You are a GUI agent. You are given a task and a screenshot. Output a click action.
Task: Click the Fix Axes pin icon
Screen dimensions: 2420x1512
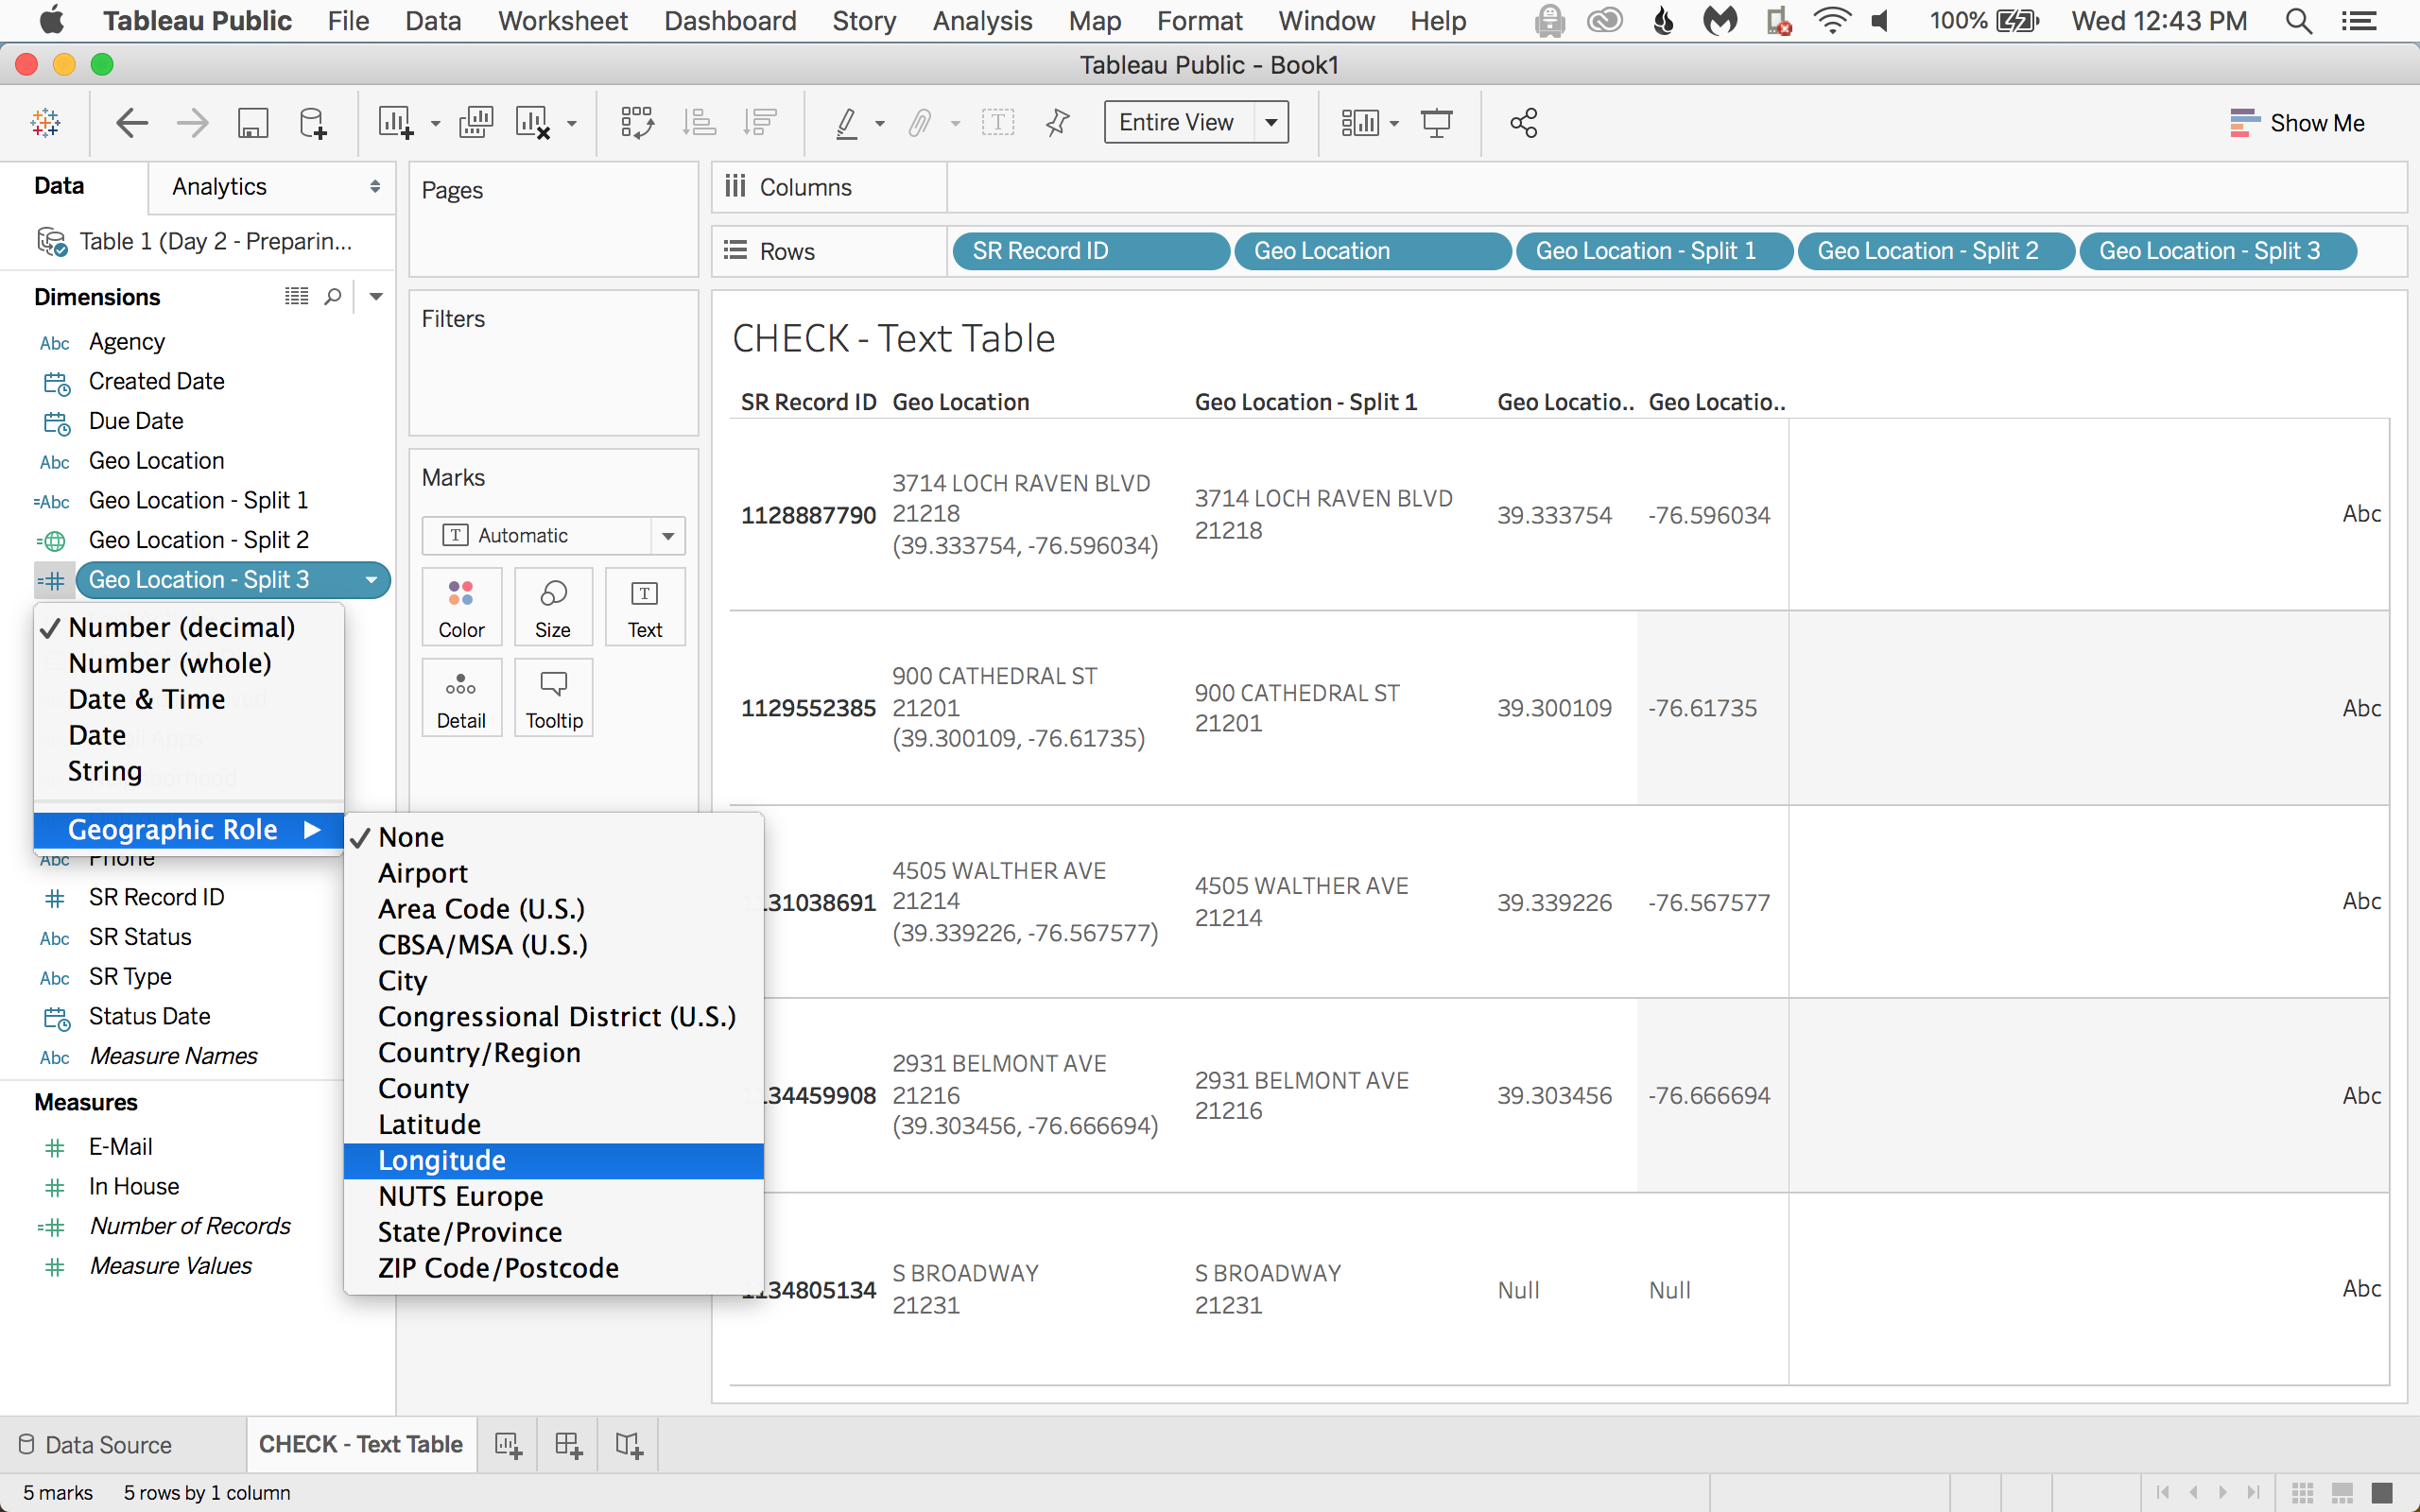(x=1057, y=123)
